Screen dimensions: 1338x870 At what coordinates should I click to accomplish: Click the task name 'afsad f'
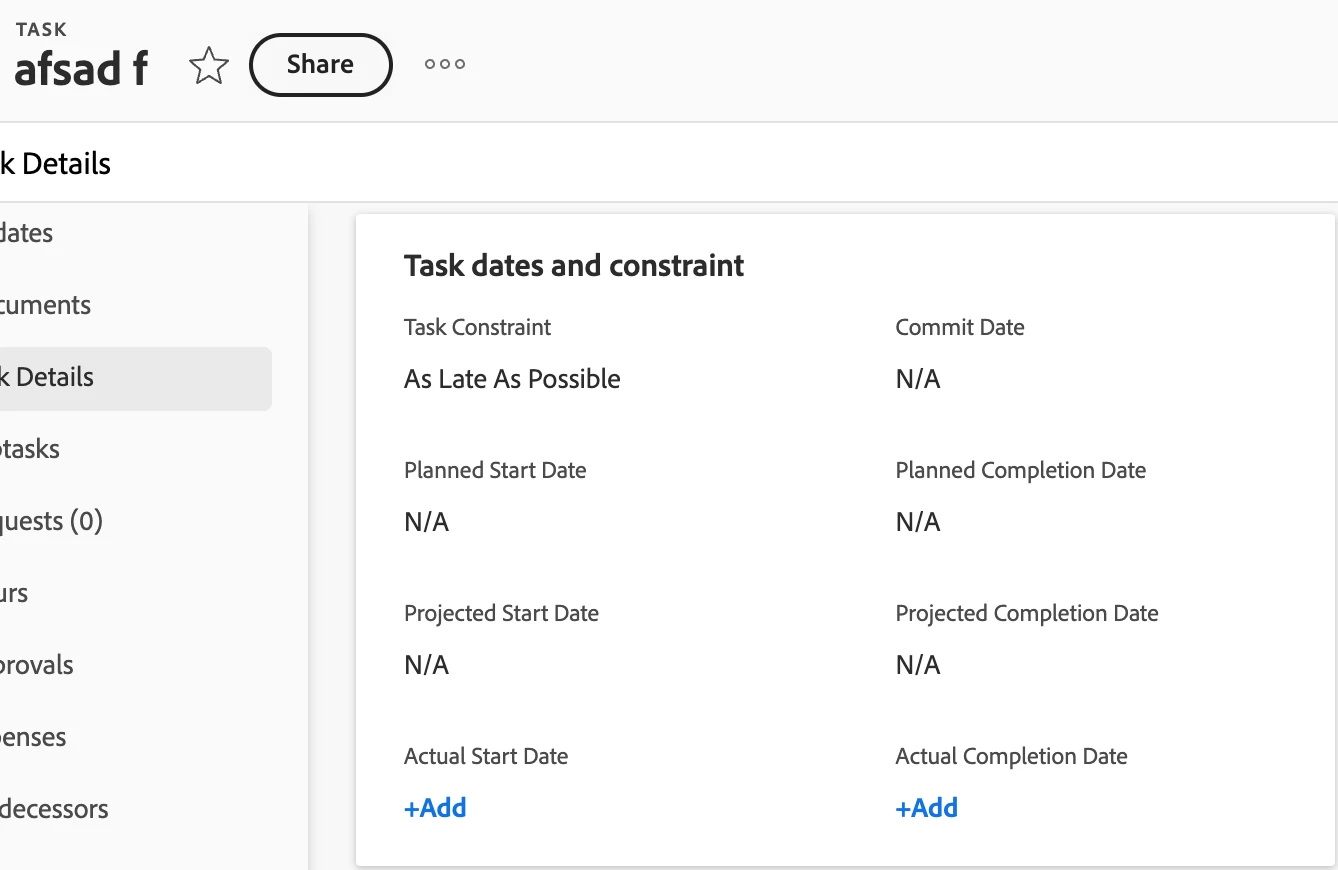click(x=81, y=68)
